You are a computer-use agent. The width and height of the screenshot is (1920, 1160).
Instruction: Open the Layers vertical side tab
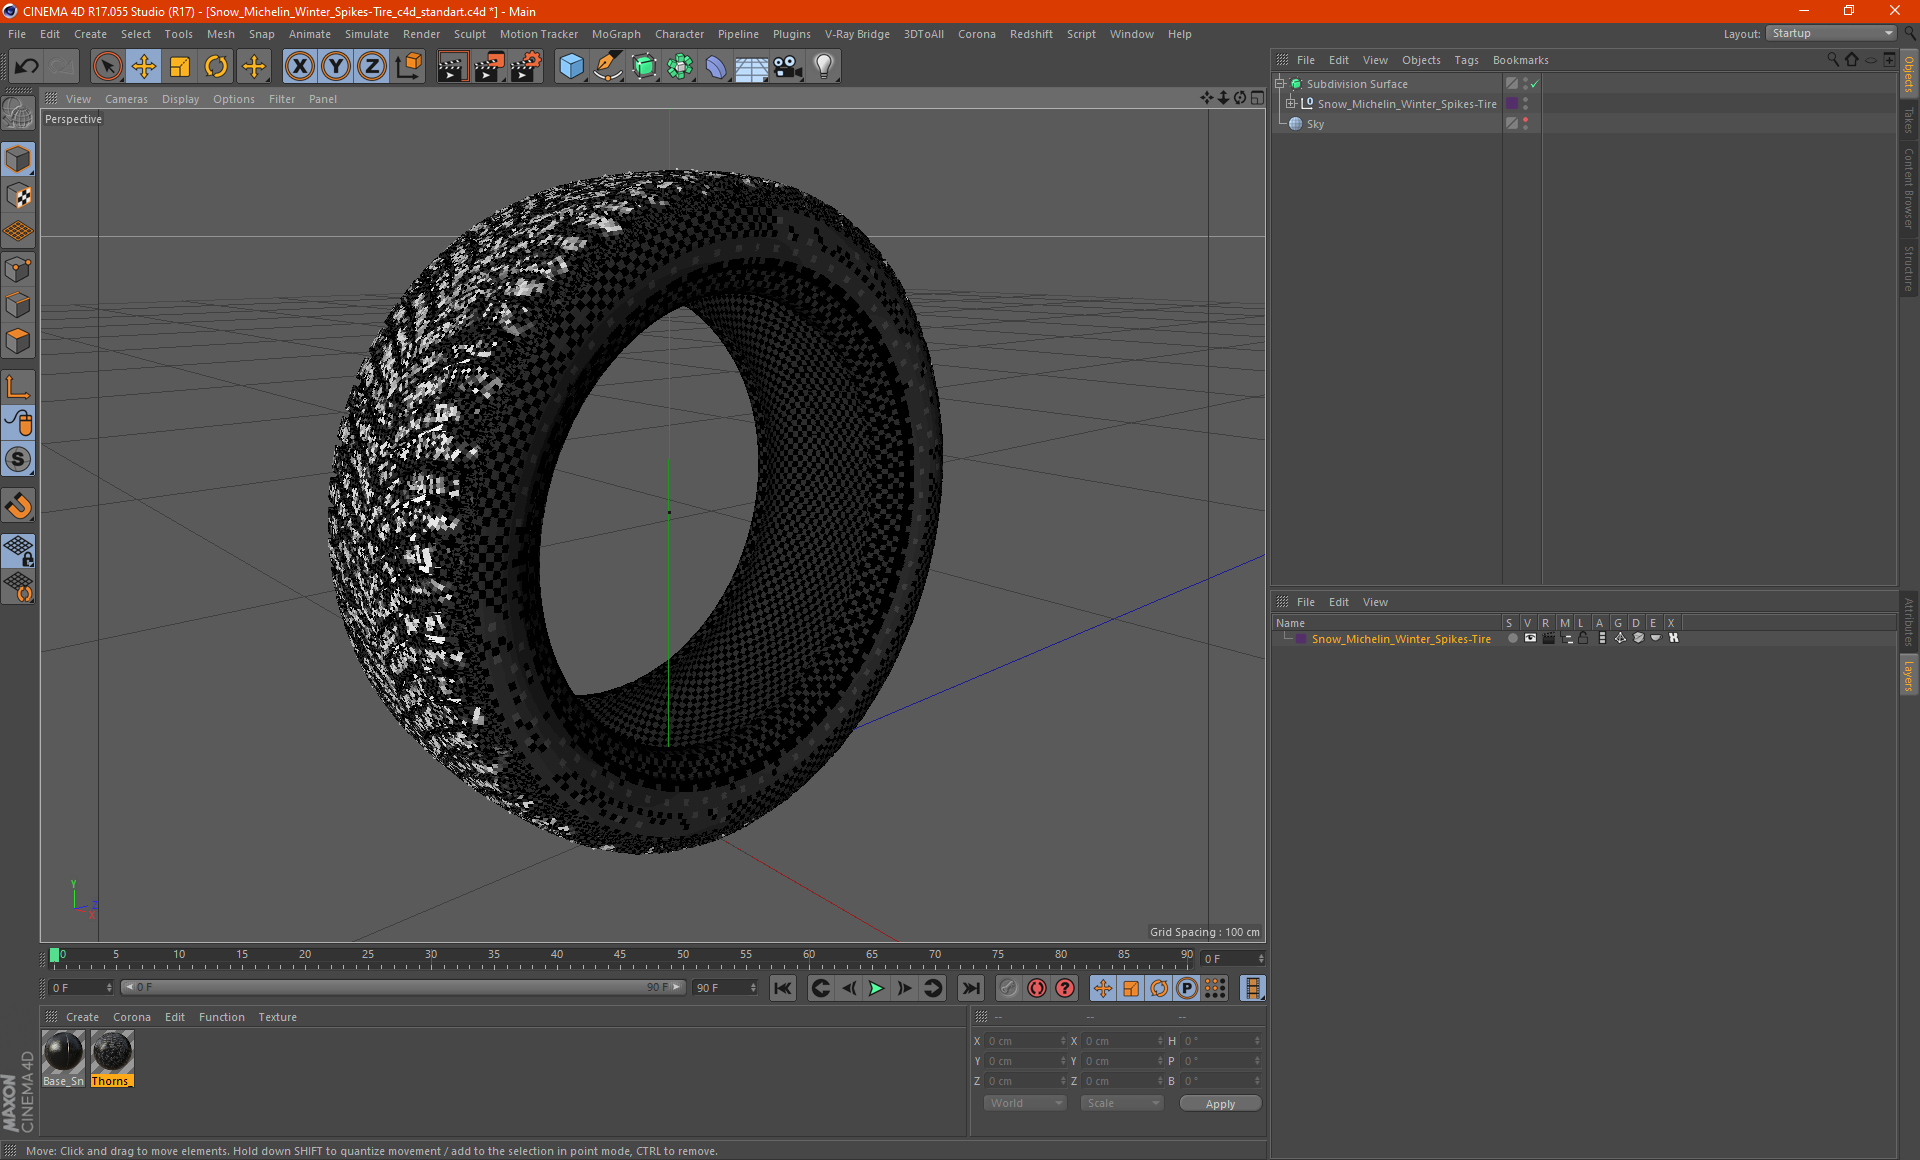[x=1909, y=675]
